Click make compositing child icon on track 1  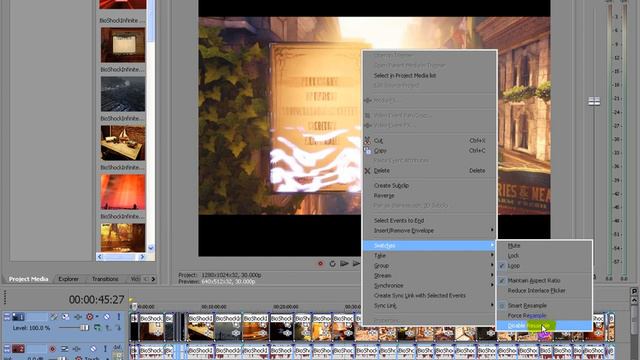coord(118,327)
